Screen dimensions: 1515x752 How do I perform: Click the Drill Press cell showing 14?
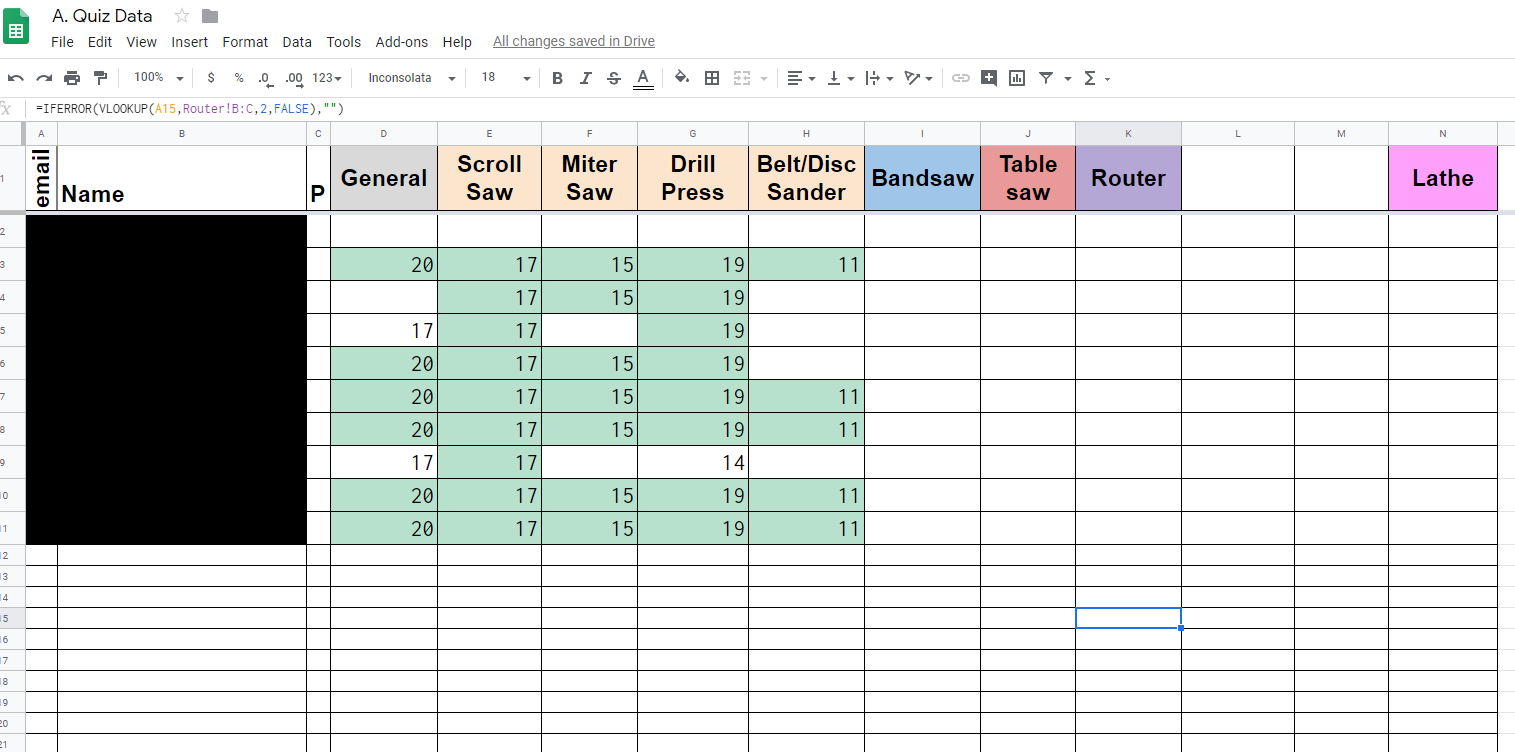693,462
